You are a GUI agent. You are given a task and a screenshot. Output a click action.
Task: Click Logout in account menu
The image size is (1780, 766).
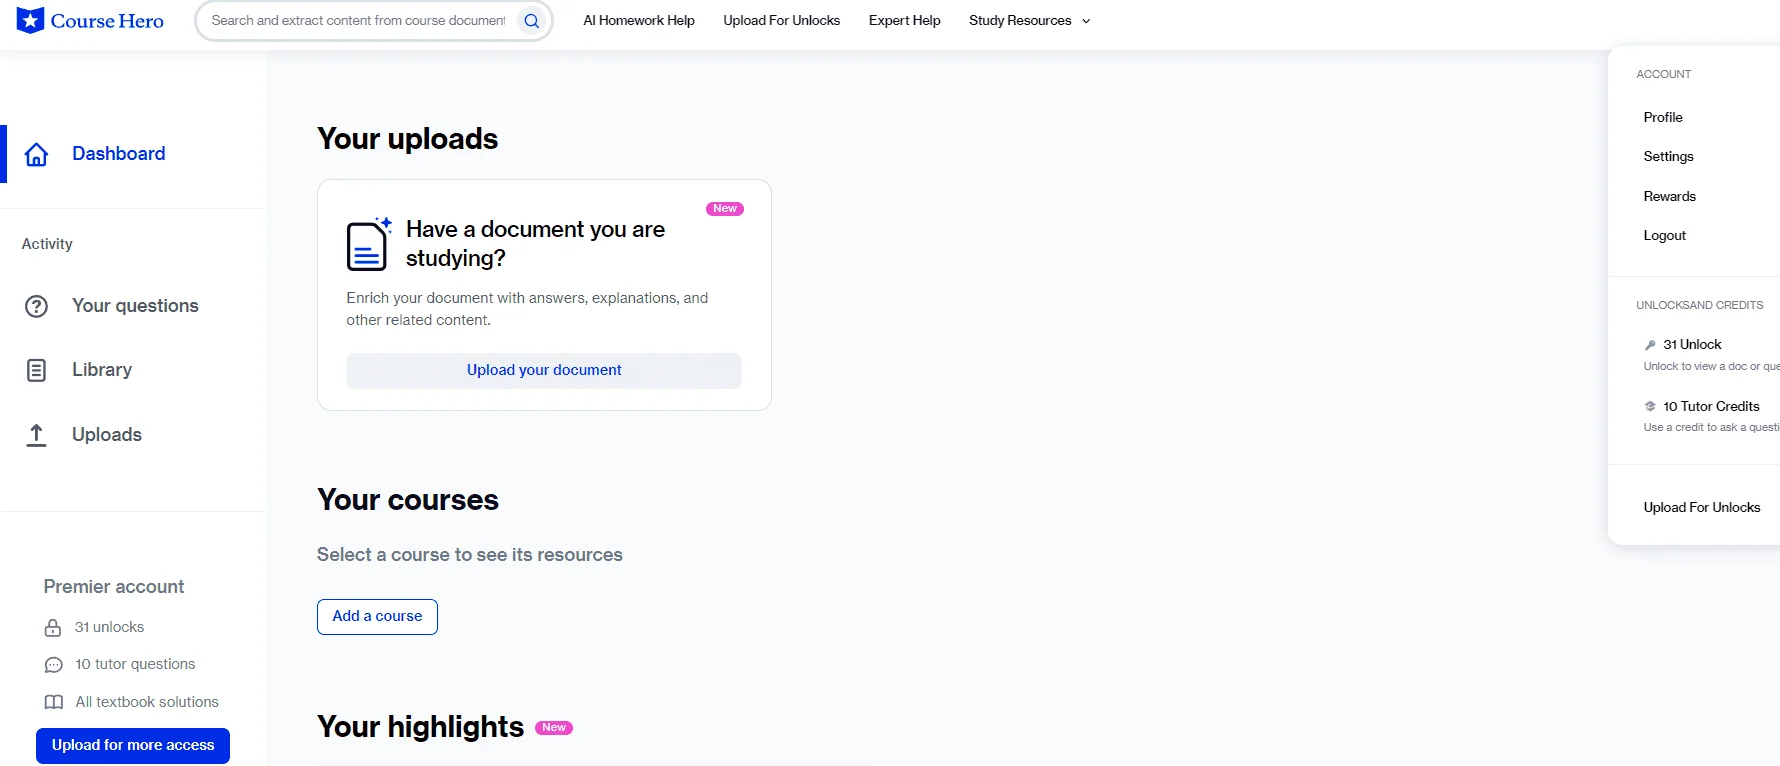(1664, 236)
